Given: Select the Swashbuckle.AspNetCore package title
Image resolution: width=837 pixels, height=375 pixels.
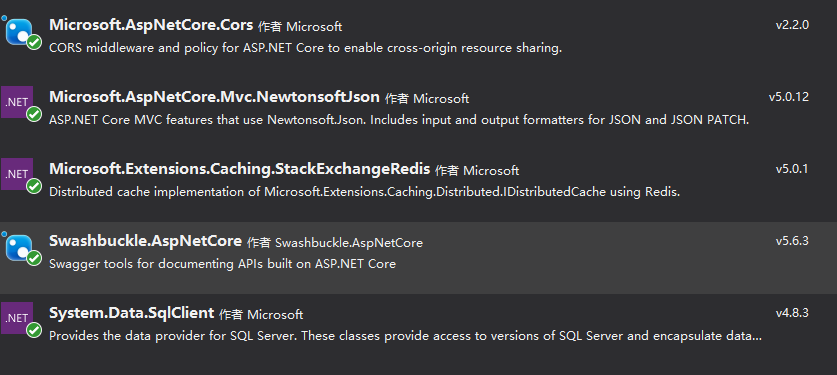Looking at the screenshot, I should [145, 241].
